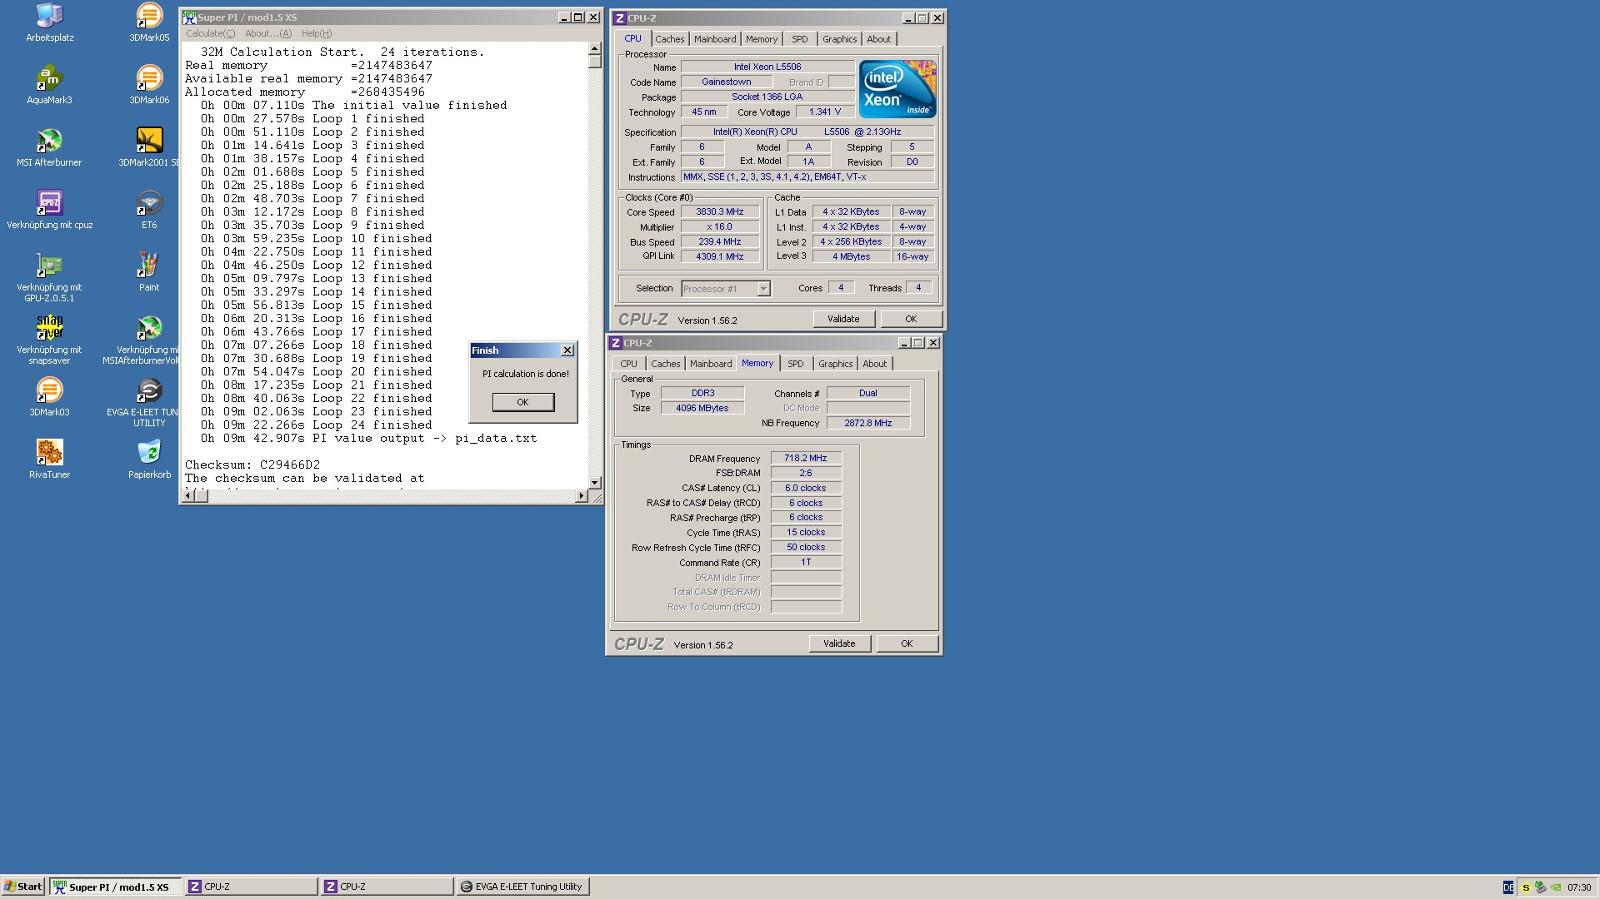Click the Checksum: C29466D2 line
Viewport: 1600px width, 899px height.
(x=252, y=465)
